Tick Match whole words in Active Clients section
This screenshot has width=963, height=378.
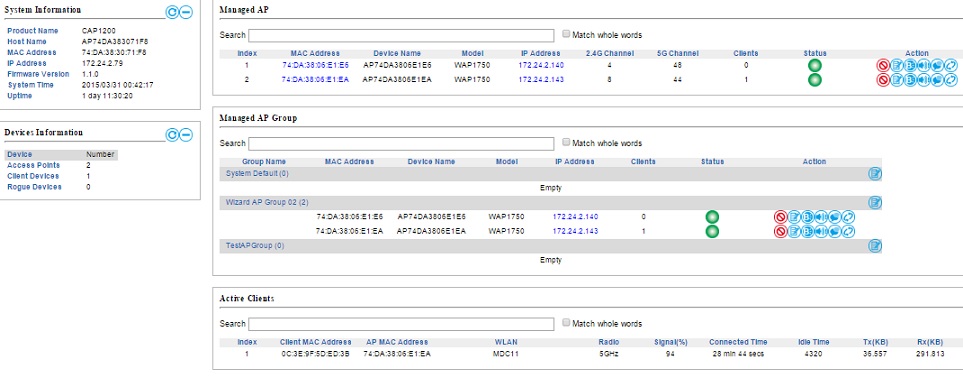[566, 323]
